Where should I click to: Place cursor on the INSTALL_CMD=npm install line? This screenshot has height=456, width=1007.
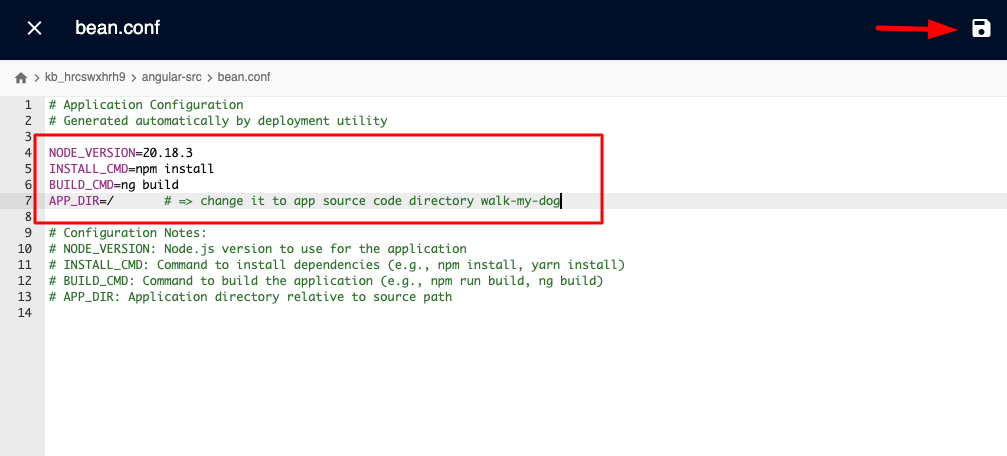coord(131,169)
